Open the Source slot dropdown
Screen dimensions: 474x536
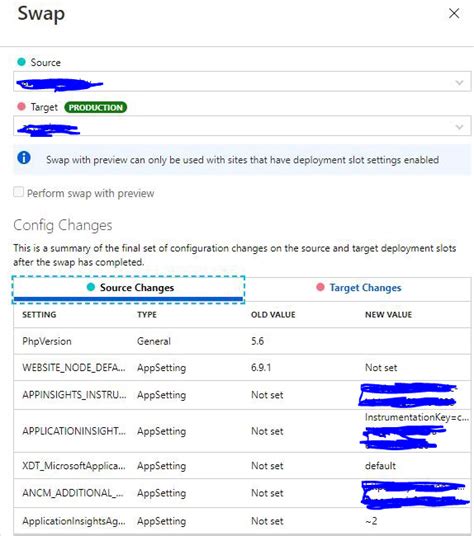(x=242, y=82)
